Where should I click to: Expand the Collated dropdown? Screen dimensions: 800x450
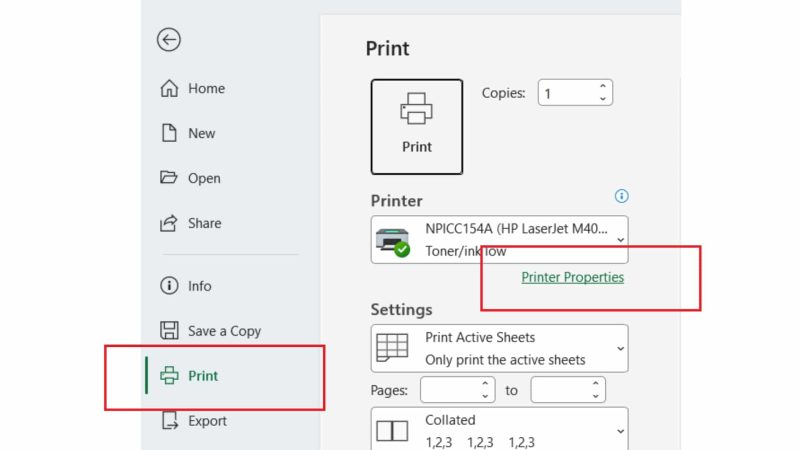tap(620, 431)
